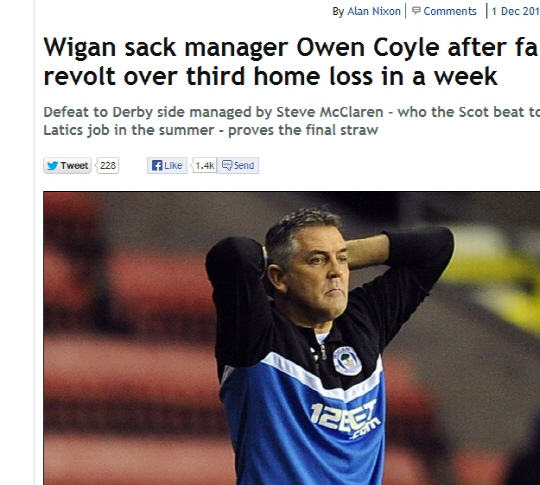Click the By label before author name

[338, 12]
